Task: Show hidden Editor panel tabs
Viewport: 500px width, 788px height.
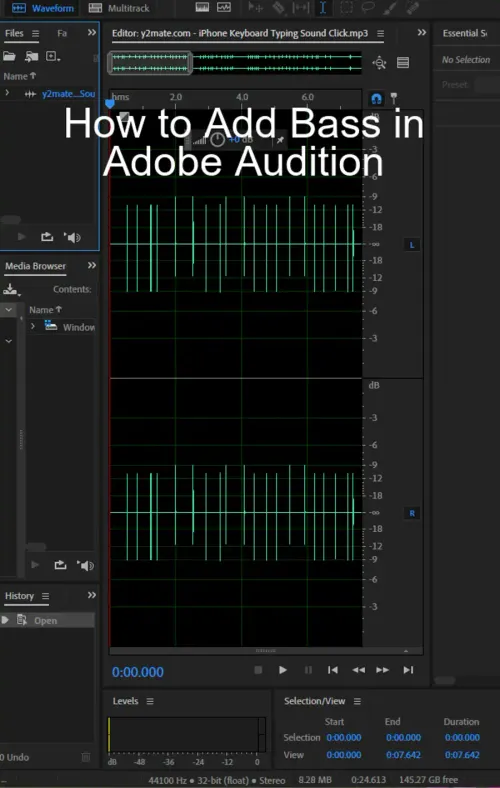Action: coord(422,33)
